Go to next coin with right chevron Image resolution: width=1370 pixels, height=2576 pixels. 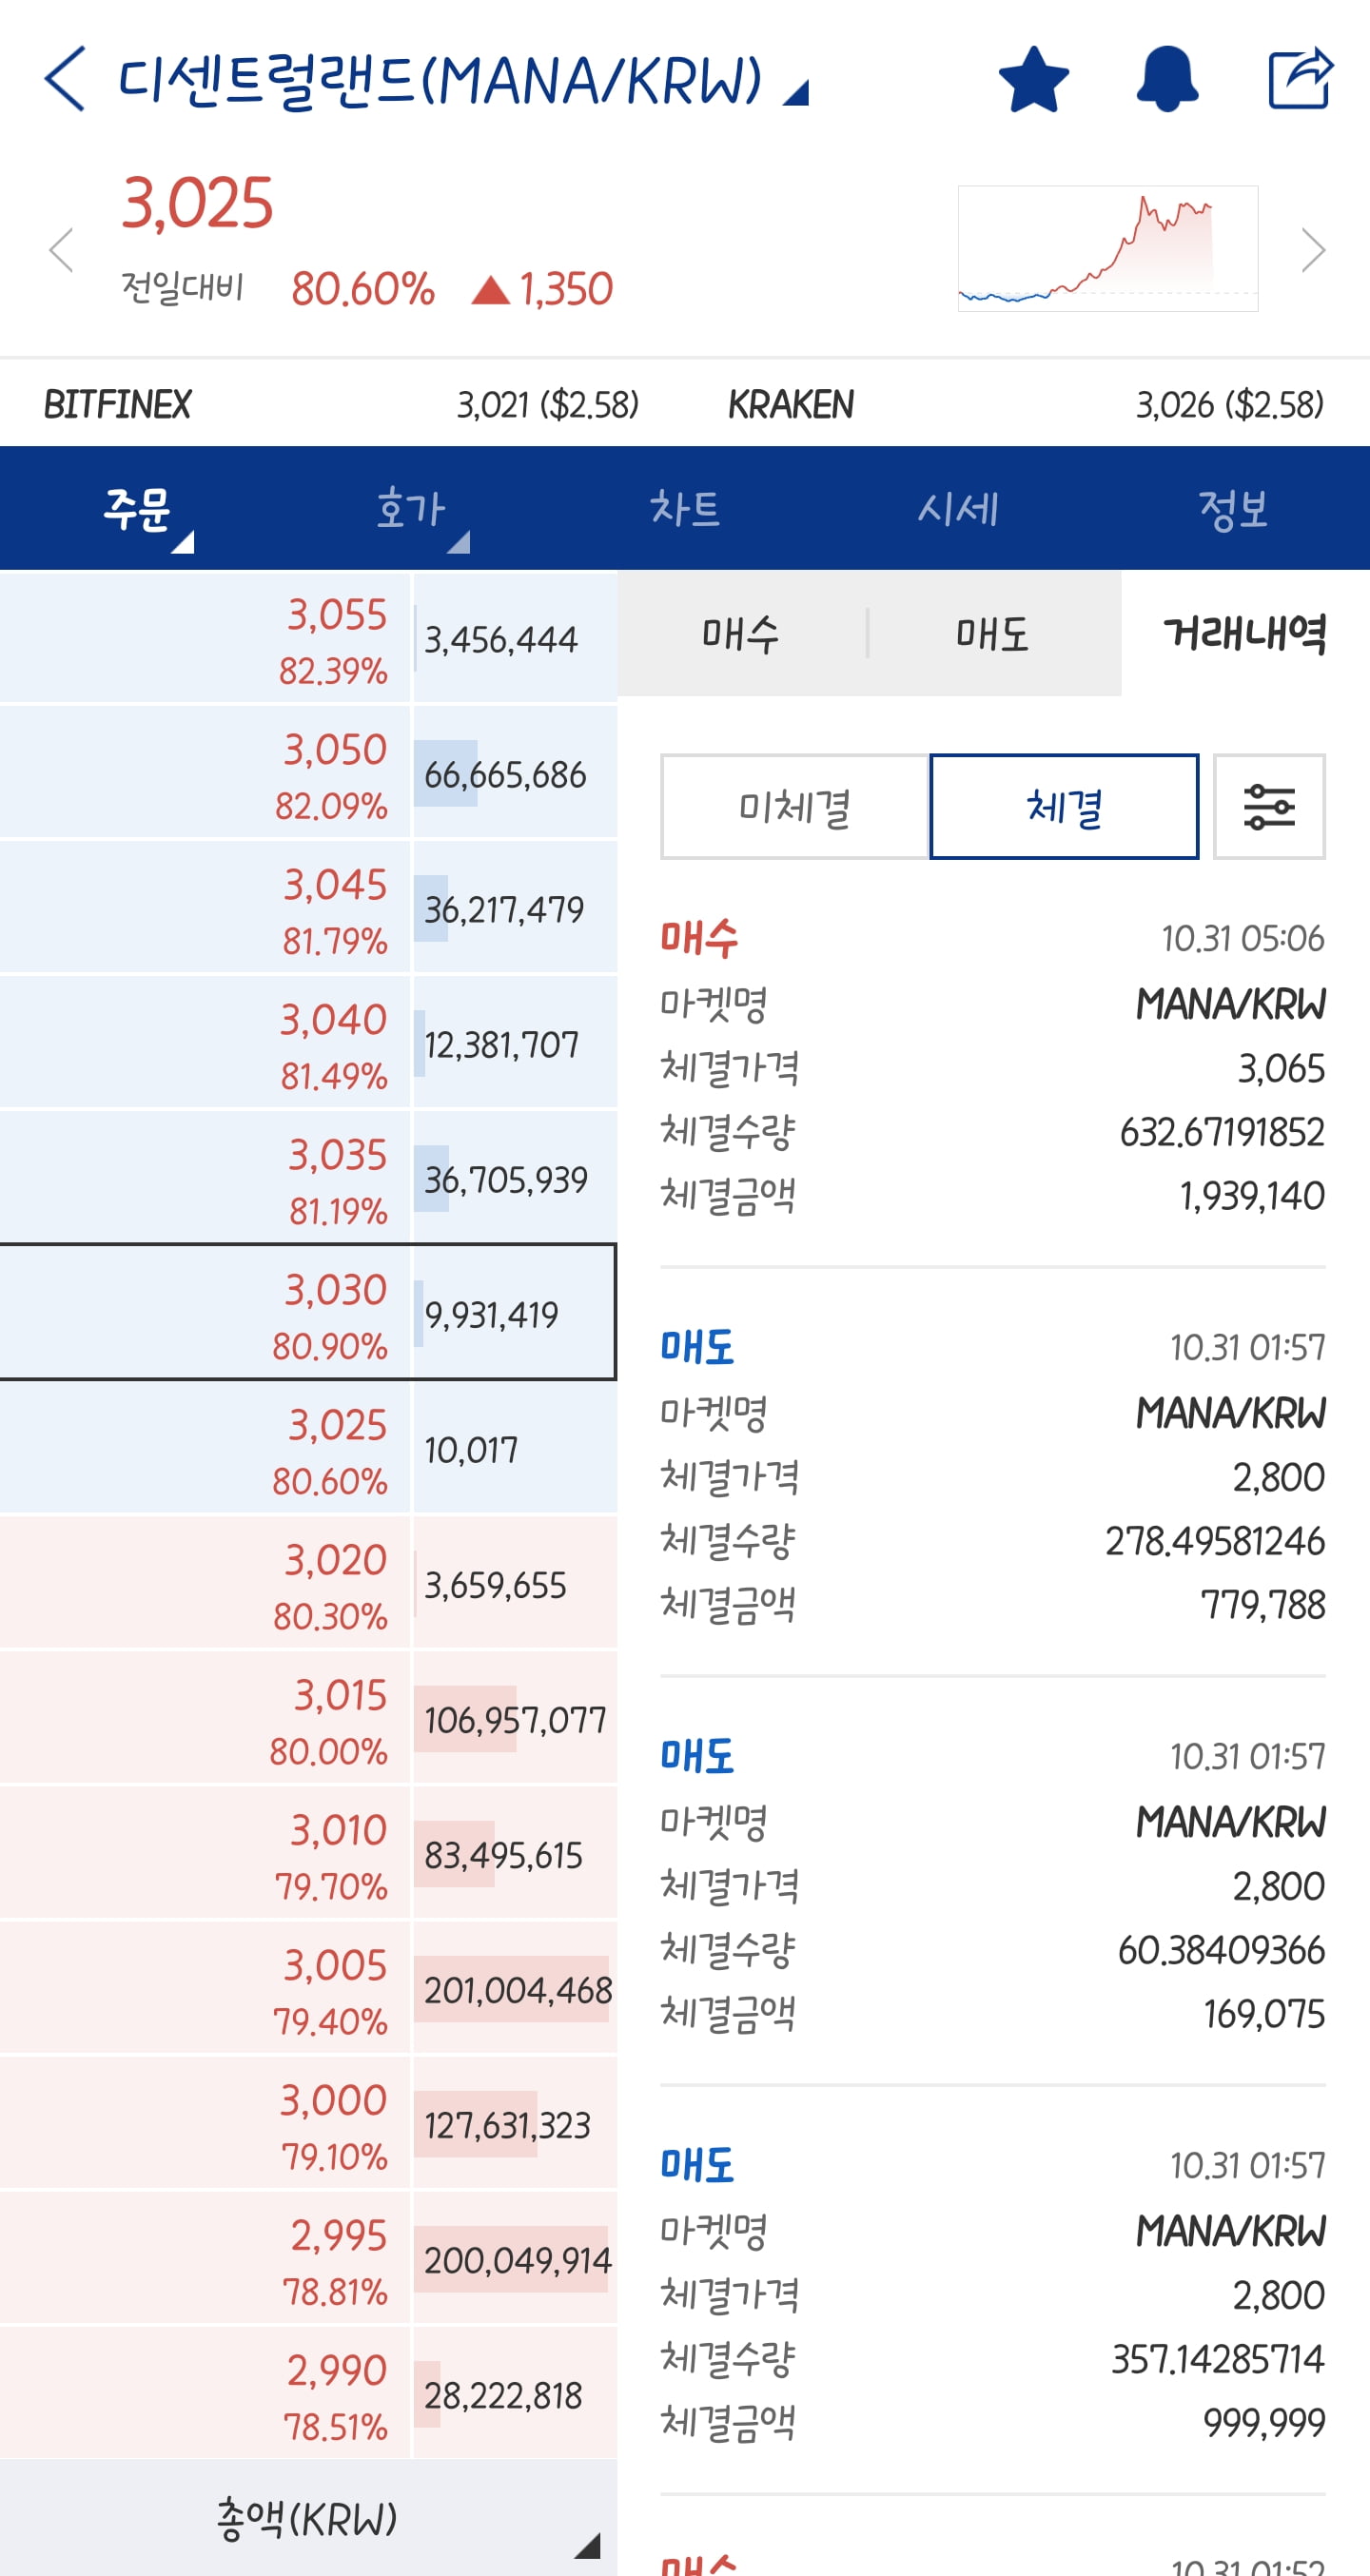pos(1313,250)
